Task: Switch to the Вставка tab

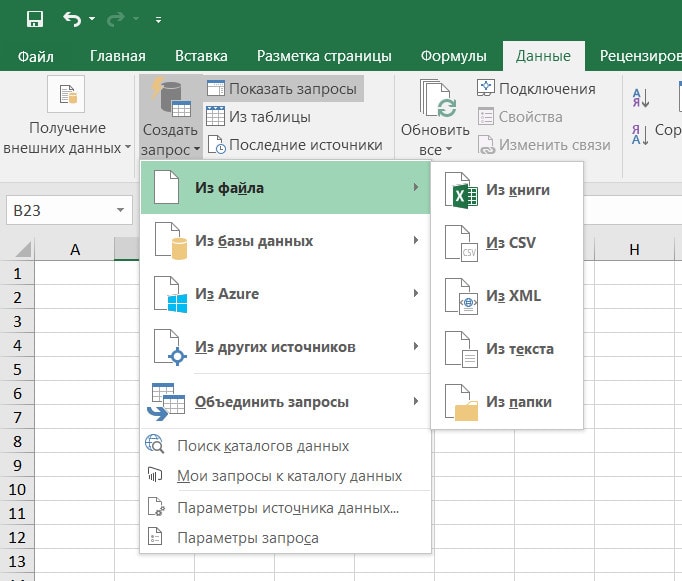Action: (x=201, y=56)
